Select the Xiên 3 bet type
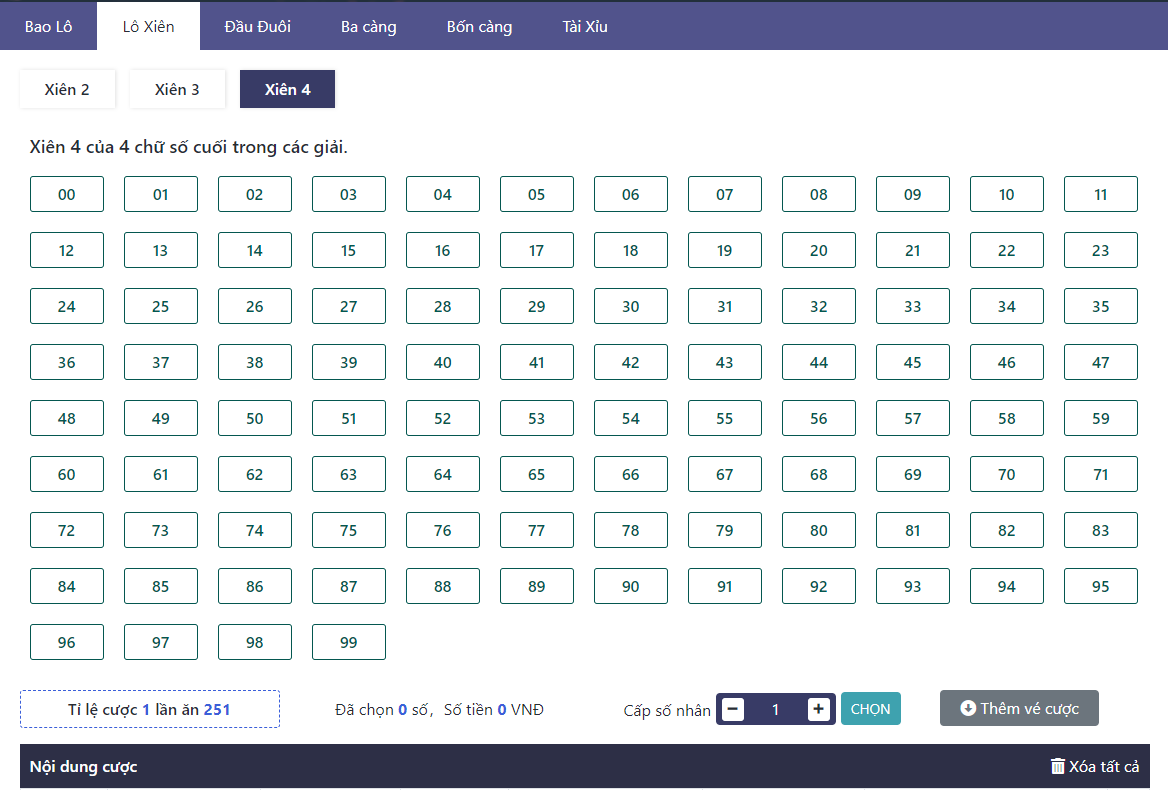 click(x=177, y=89)
